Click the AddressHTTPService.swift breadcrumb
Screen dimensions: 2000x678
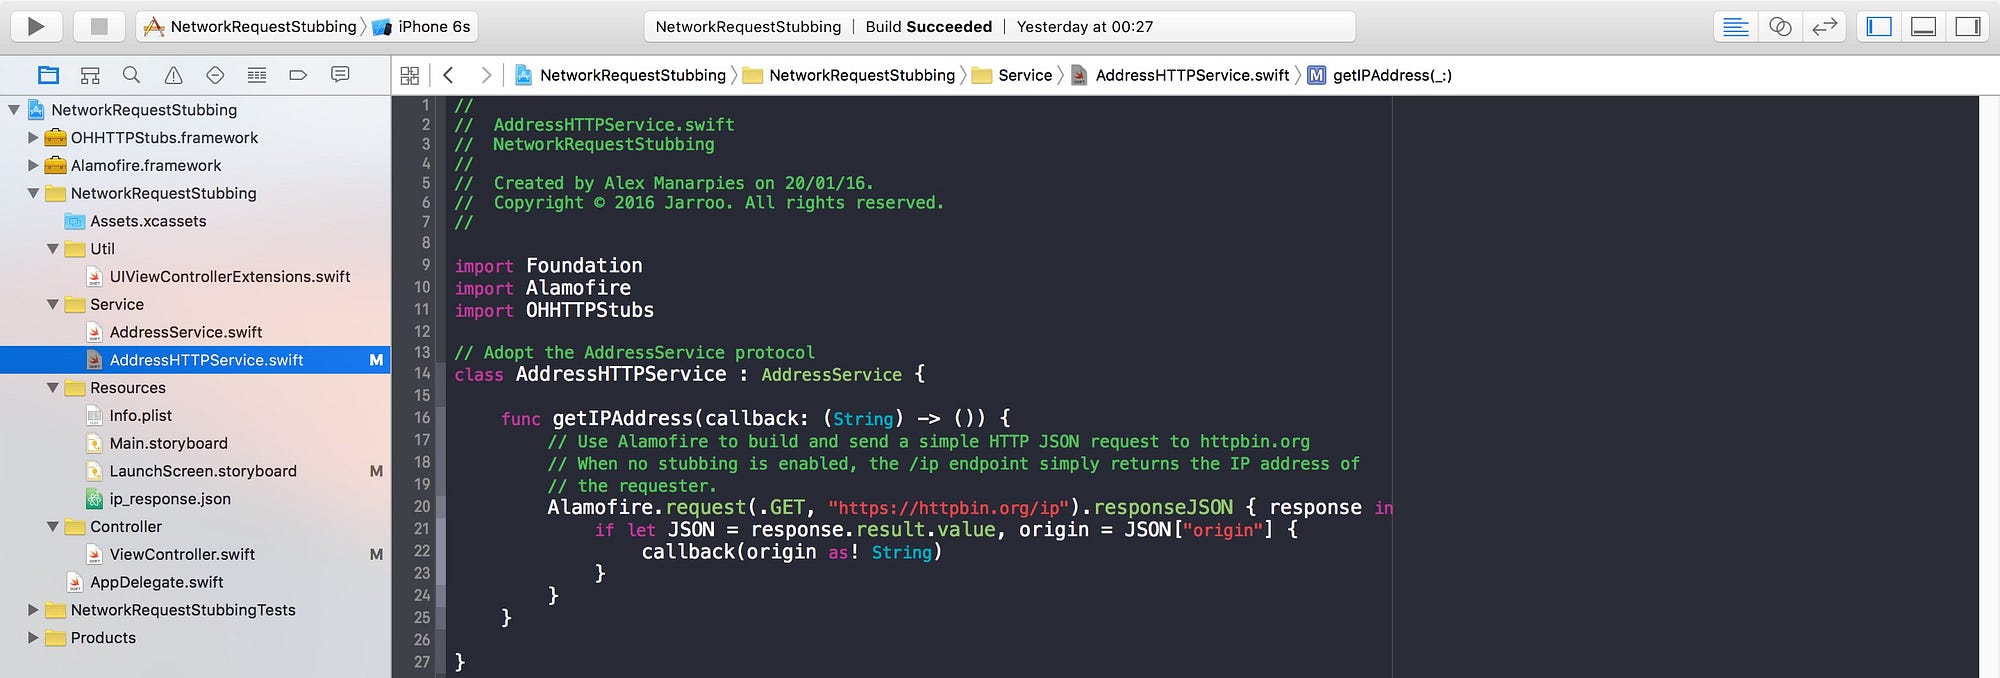click(1180, 75)
